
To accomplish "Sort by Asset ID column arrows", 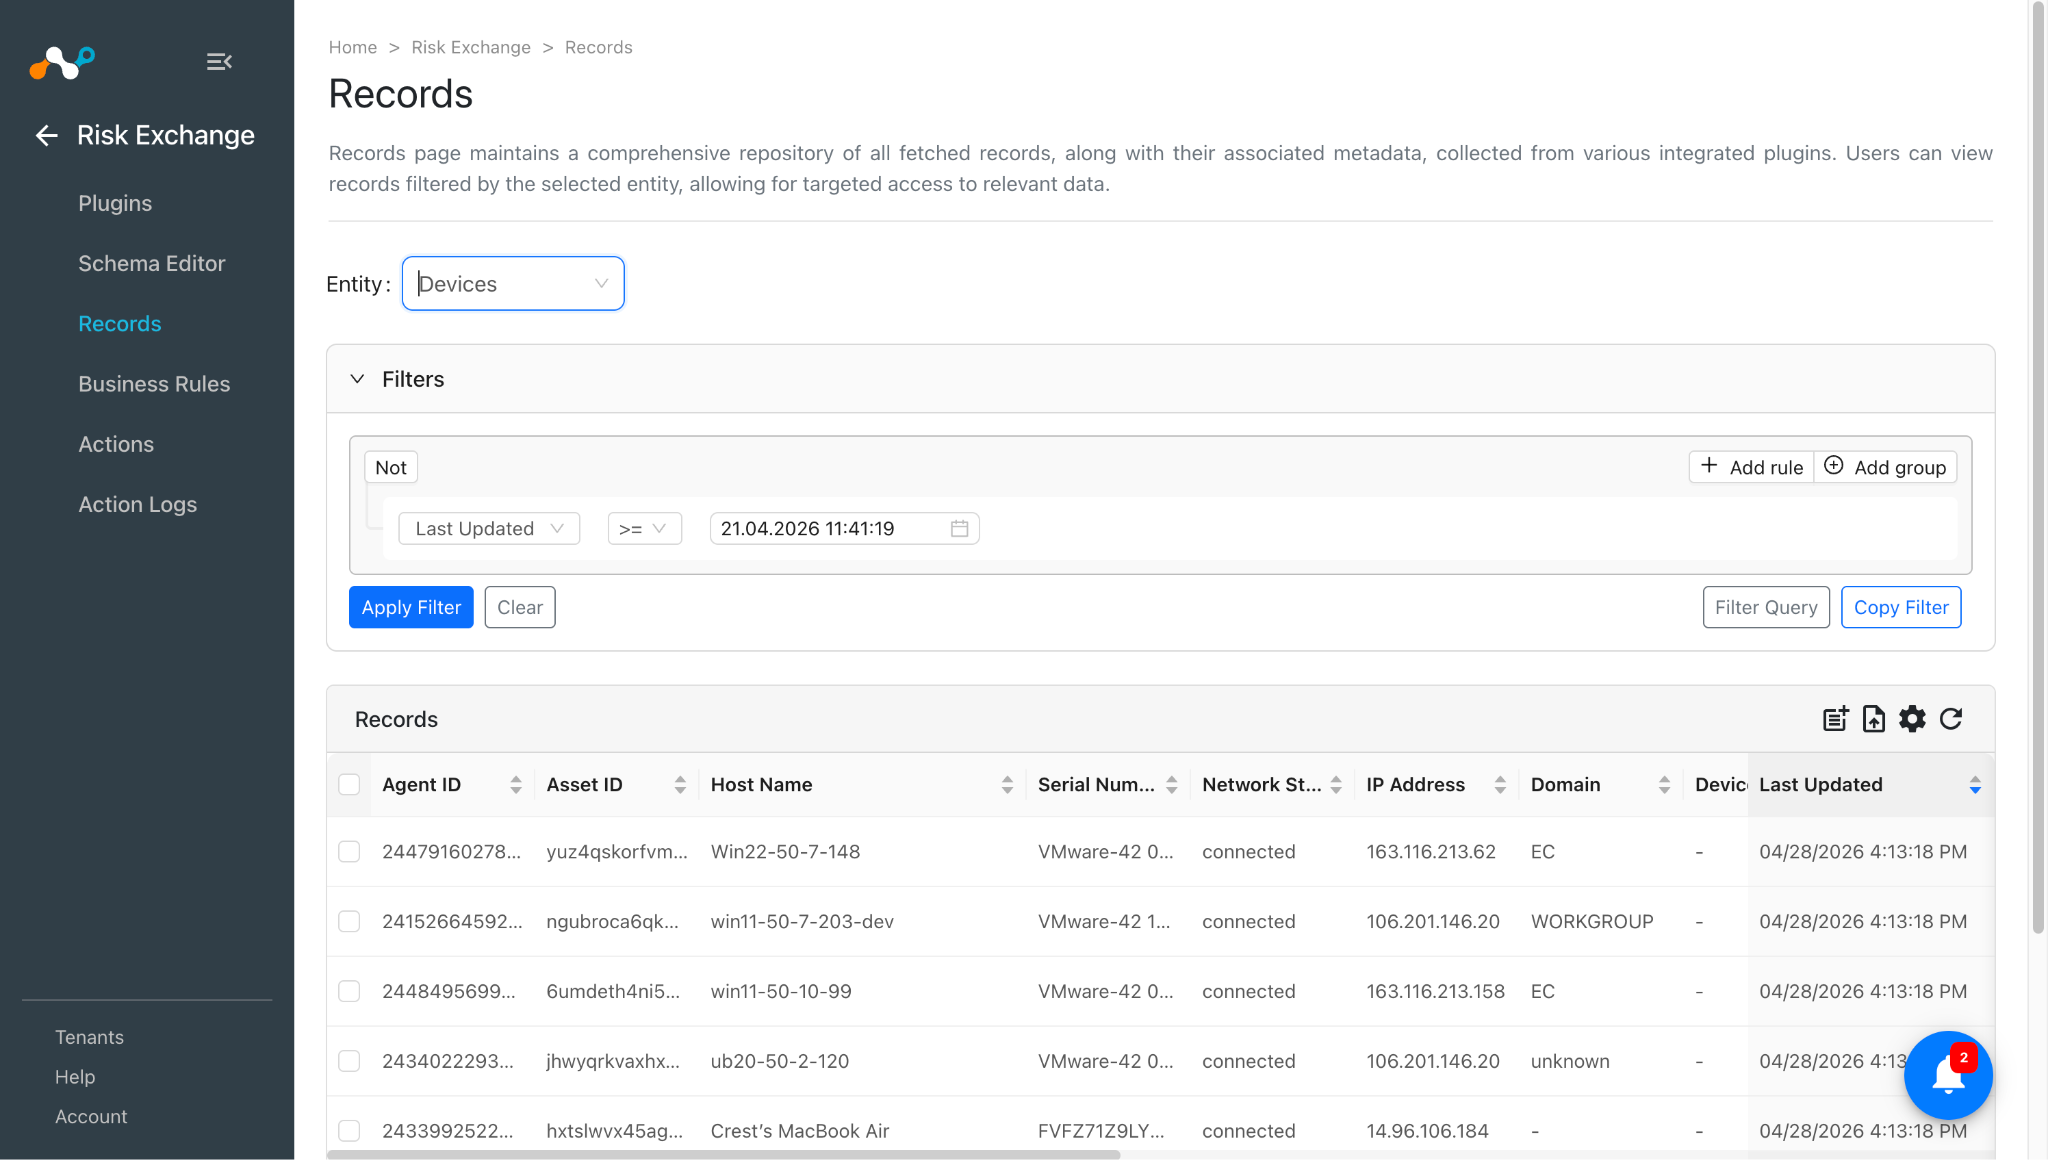I will pyautogui.click(x=680, y=785).
